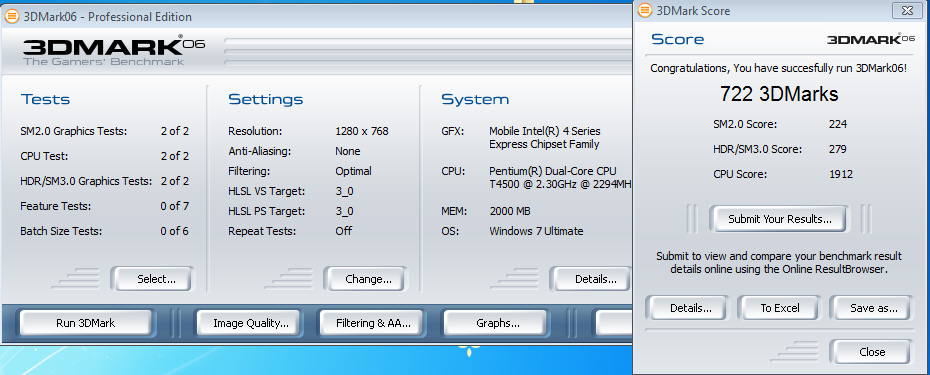The image size is (930, 375).
Task: Click the 722 3DMarks score text
Action: (779, 94)
